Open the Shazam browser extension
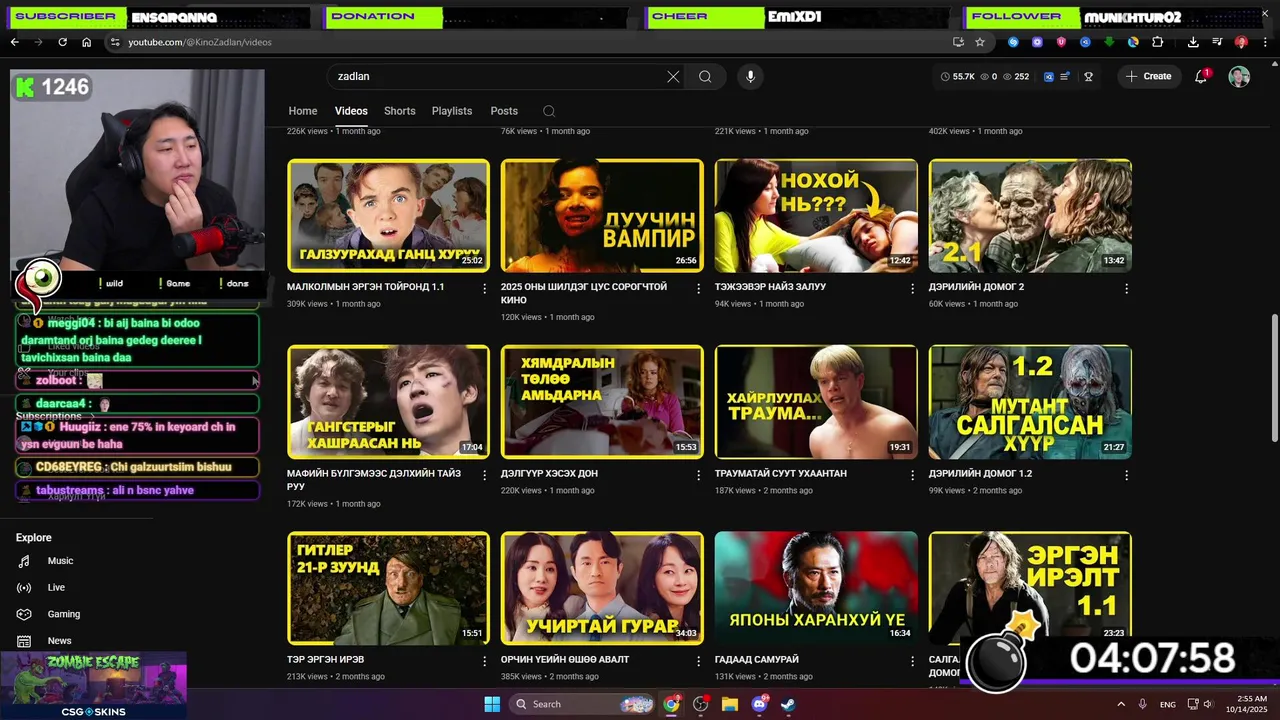 coord(1013,42)
